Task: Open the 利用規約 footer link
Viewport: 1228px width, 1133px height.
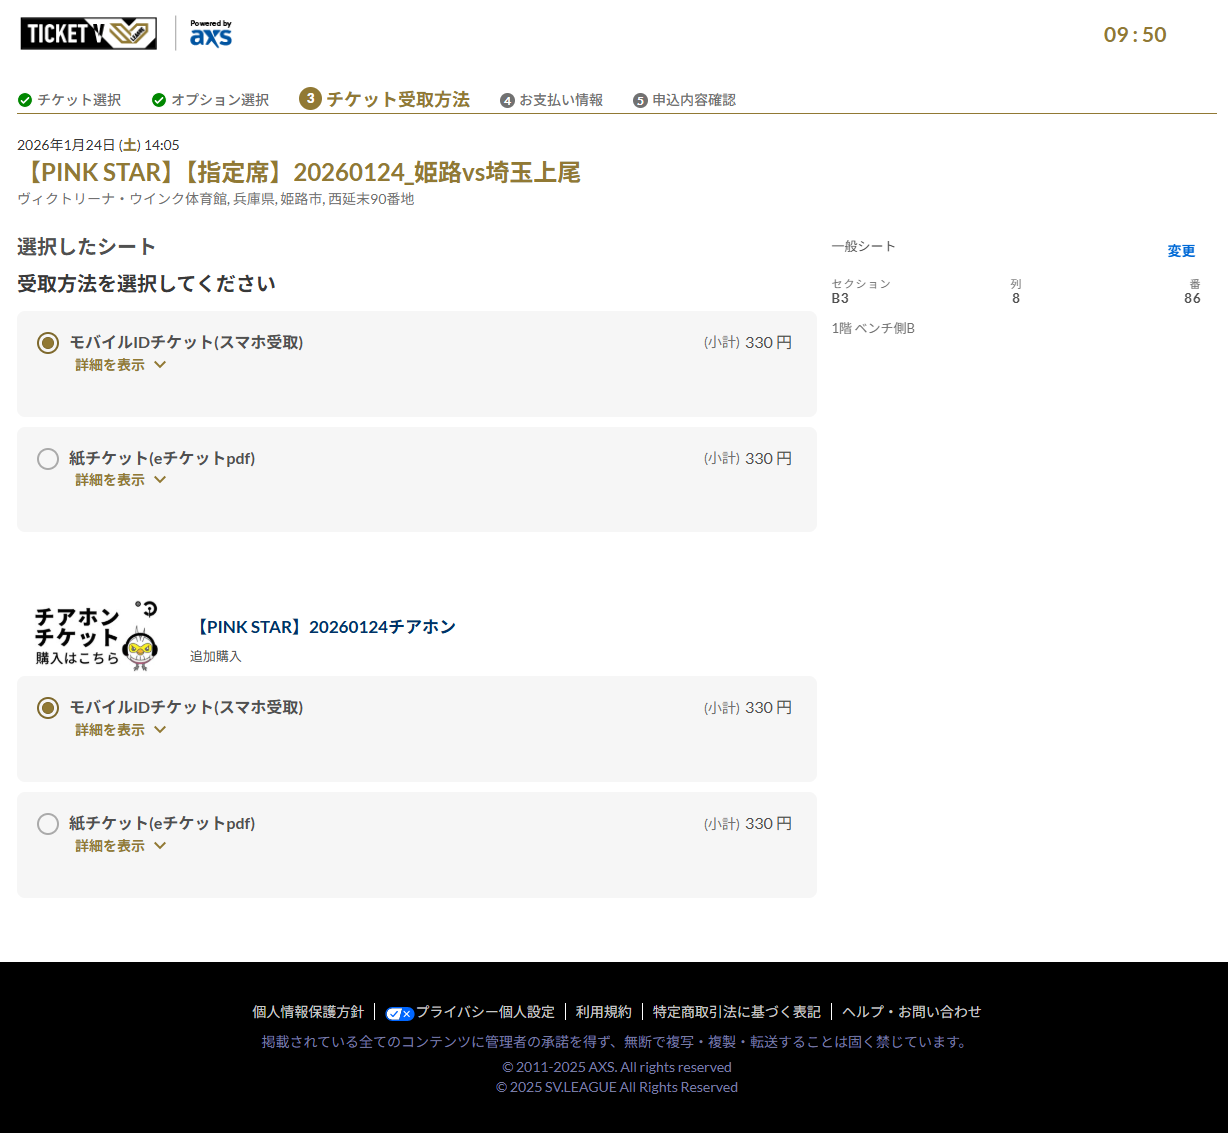Action: pos(604,1012)
